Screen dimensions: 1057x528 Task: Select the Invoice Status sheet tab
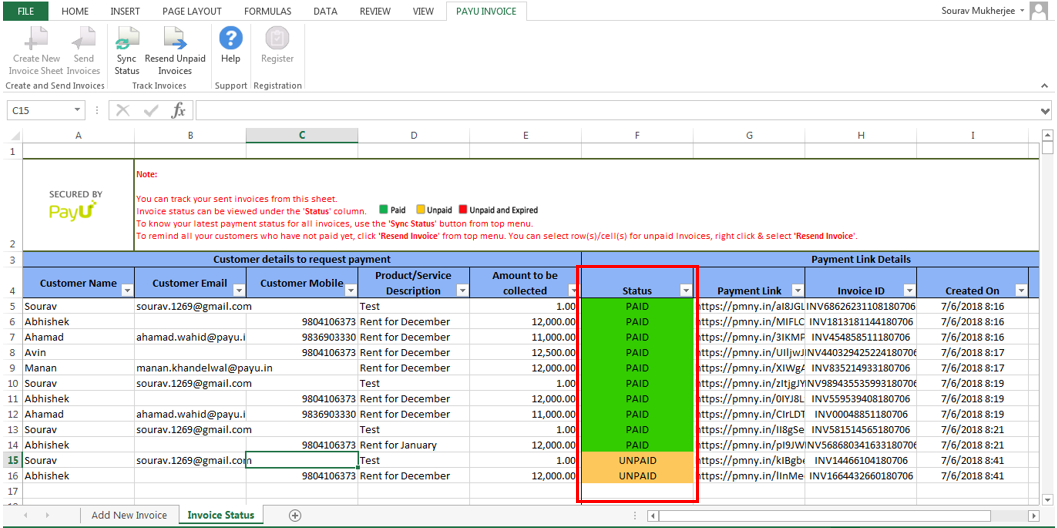(x=221, y=515)
